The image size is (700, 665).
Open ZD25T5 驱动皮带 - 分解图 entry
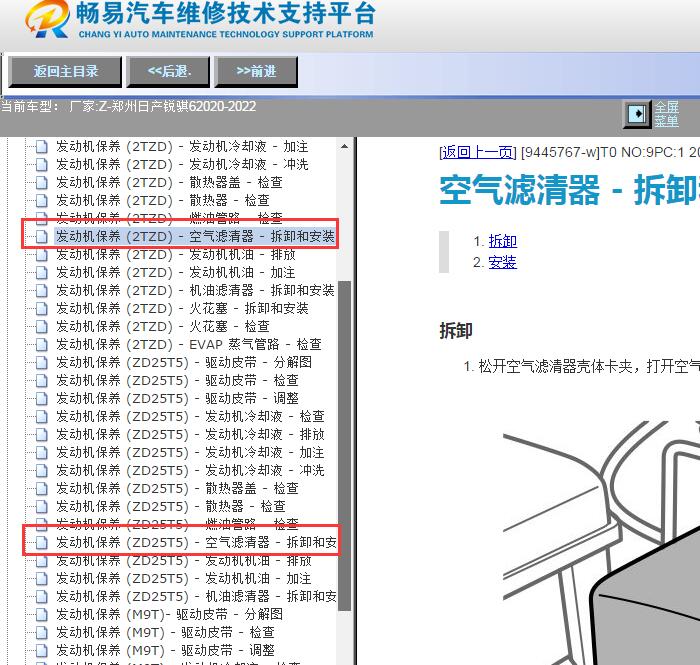pyautogui.click(x=183, y=362)
